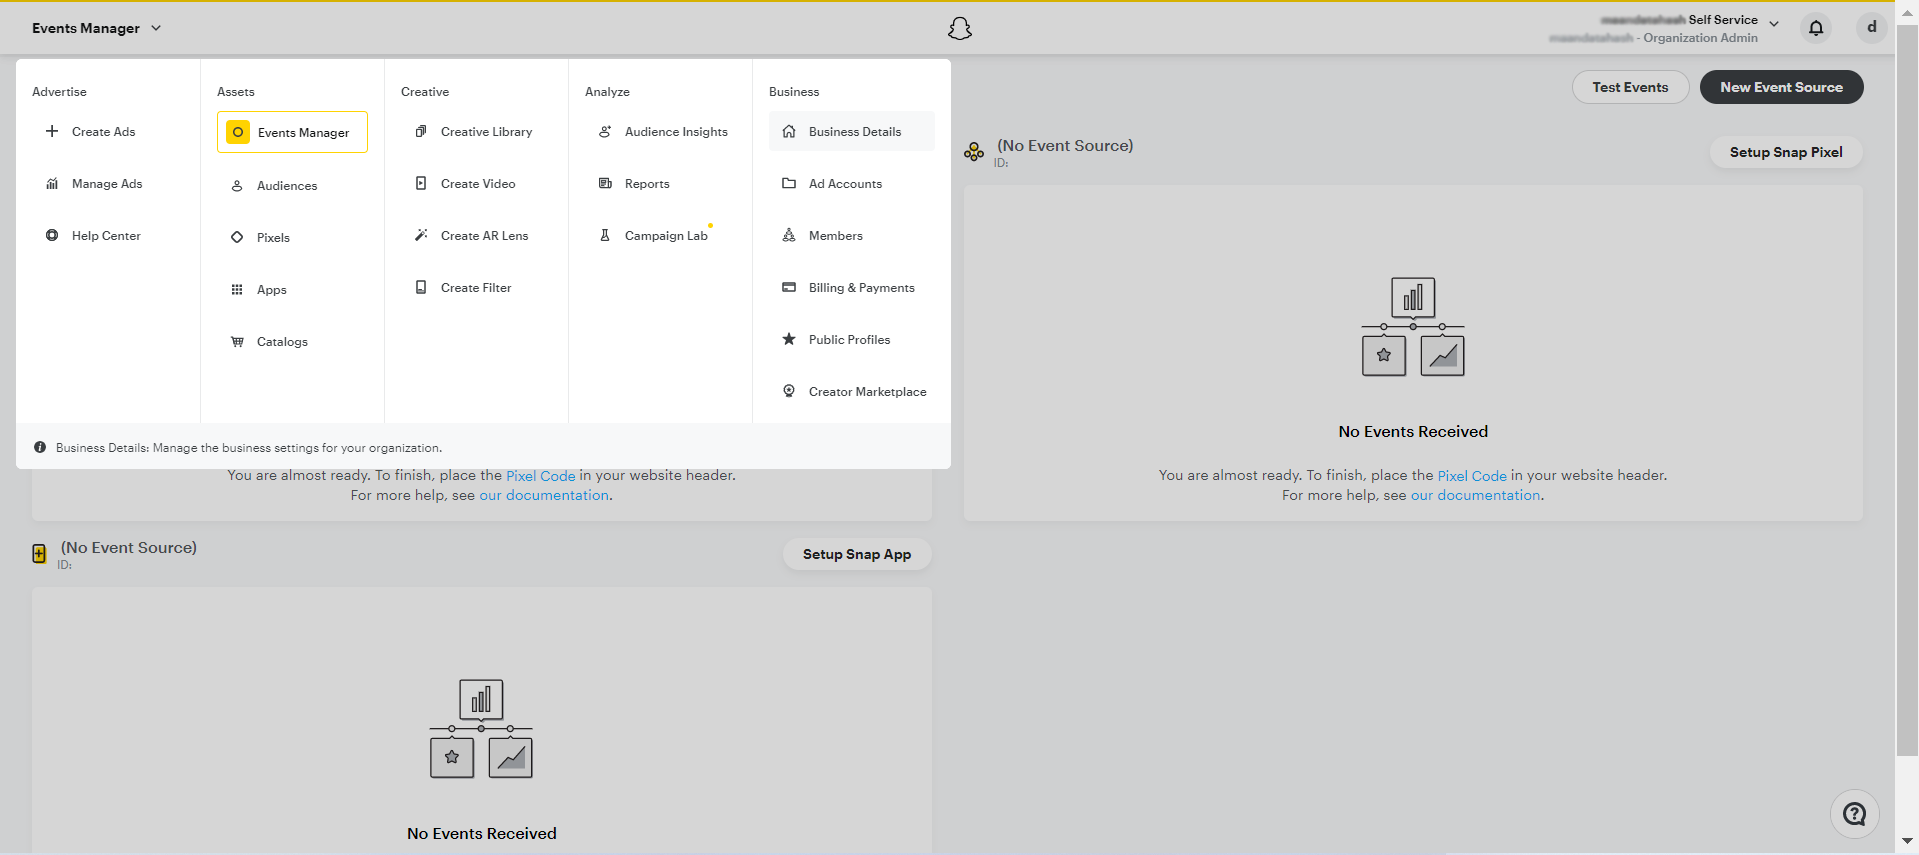The height and width of the screenshot is (855, 1919).
Task: Open Campaign Lab menu item
Action: pyautogui.click(x=660, y=235)
